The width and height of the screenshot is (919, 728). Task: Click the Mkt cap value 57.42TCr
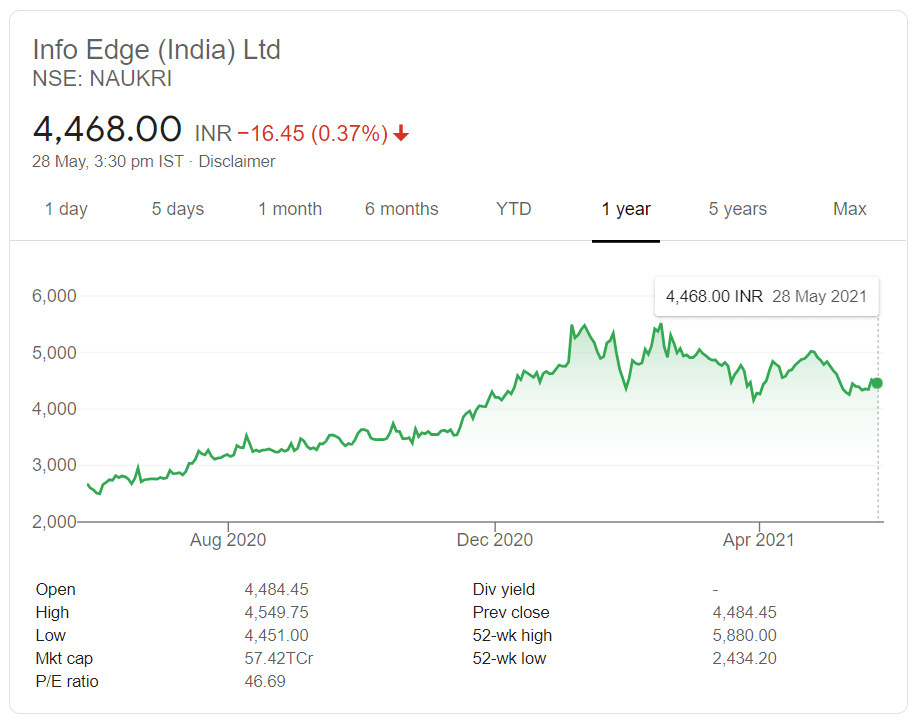point(278,658)
